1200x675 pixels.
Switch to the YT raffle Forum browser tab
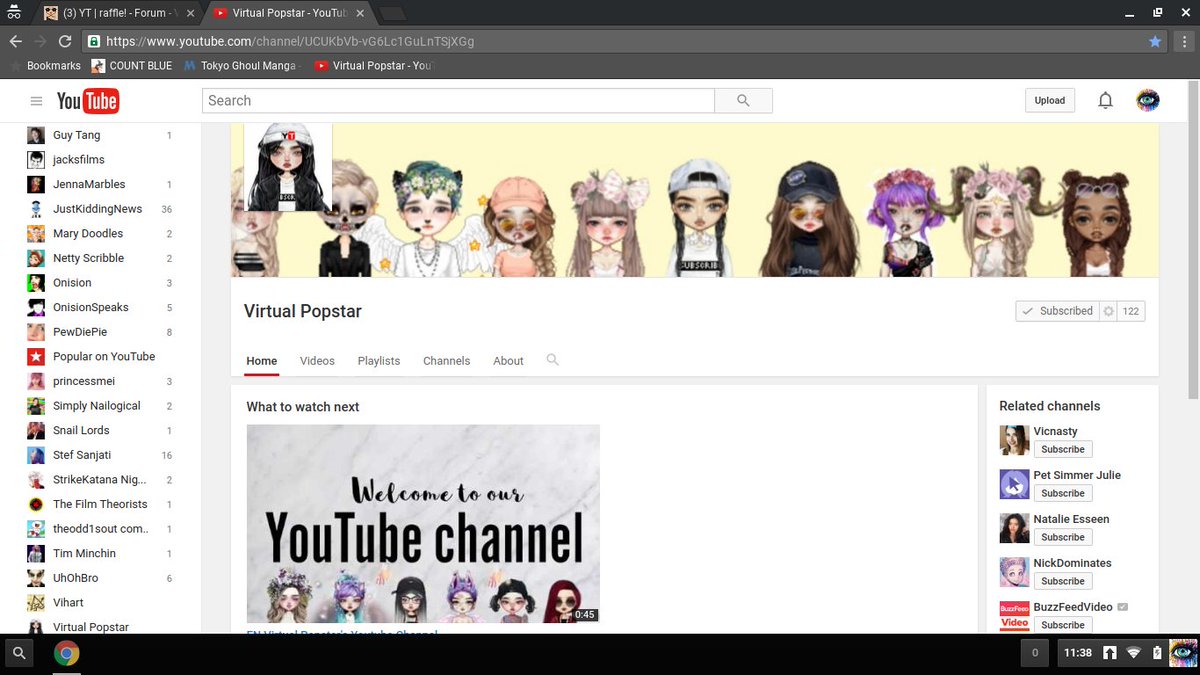point(118,13)
